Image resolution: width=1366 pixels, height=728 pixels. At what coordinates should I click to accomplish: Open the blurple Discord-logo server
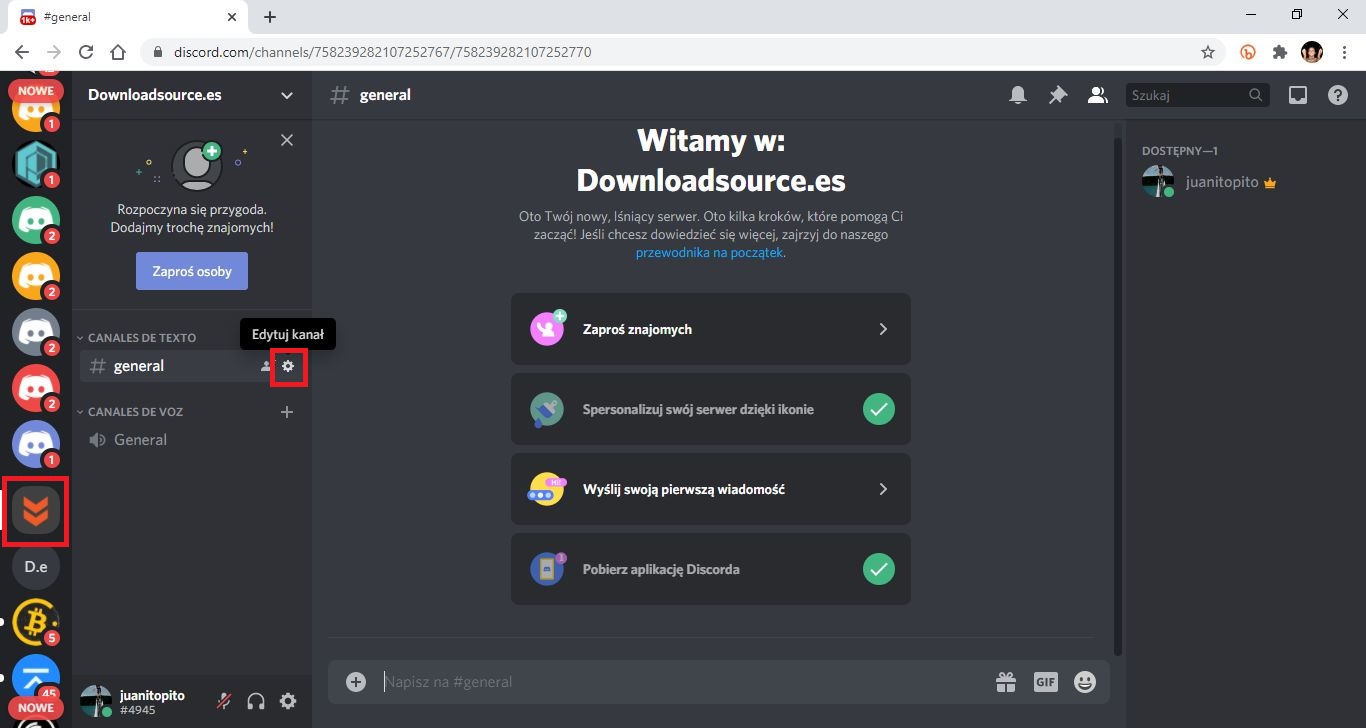click(36, 445)
